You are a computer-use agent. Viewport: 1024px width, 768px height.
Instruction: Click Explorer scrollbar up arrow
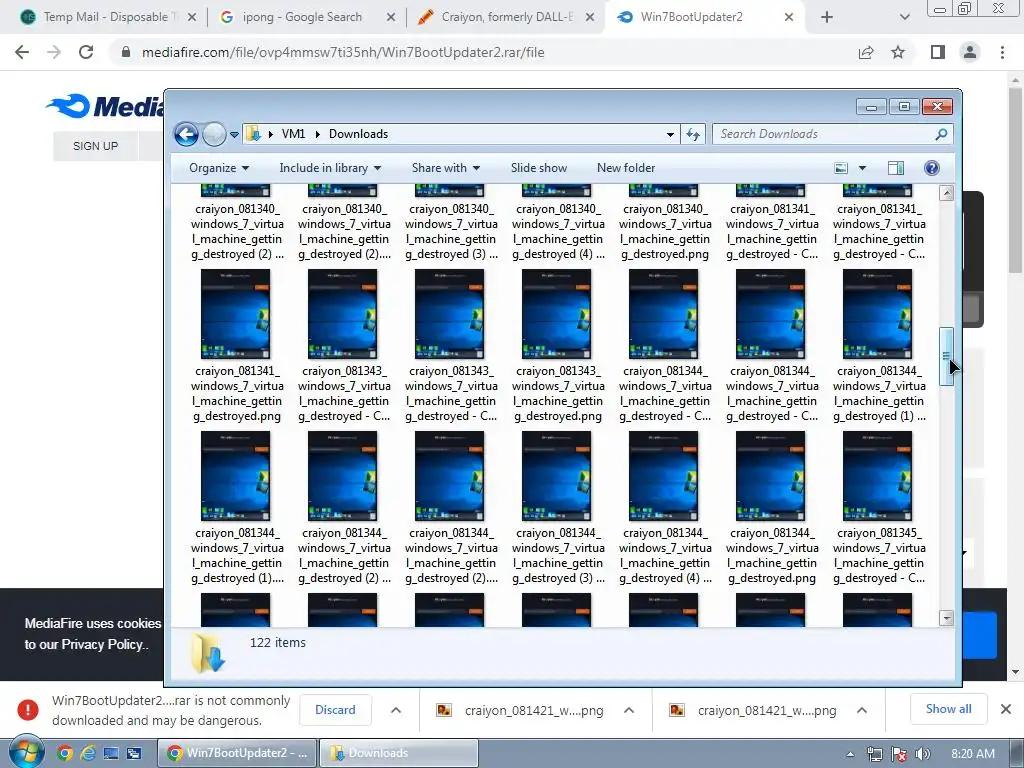coord(946,193)
